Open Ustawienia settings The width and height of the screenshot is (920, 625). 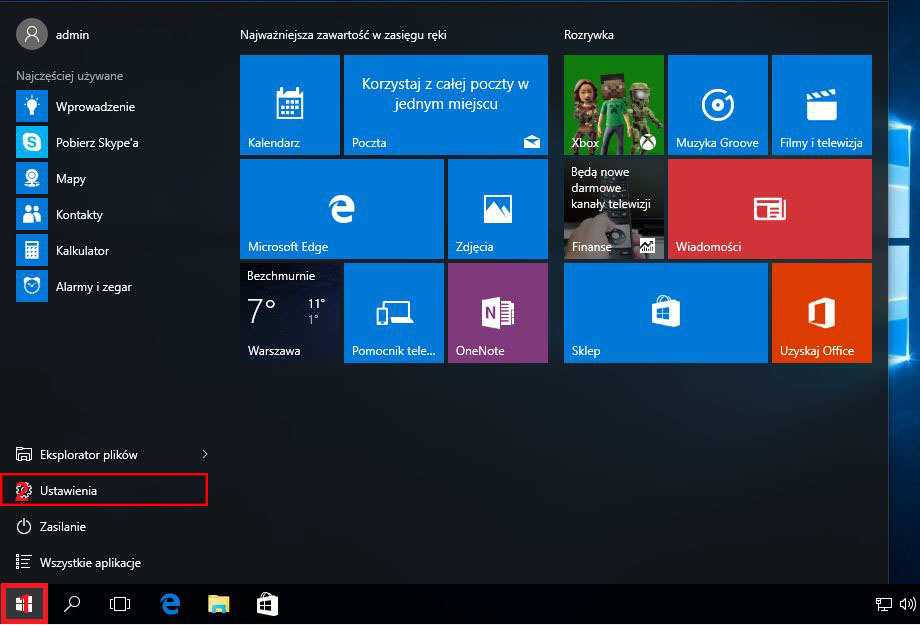pyautogui.click(x=68, y=491)
